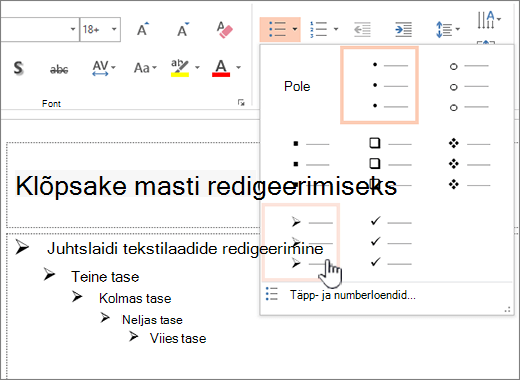
Task: Open the font name combo box dropdown
Action: pyautogui.click(x=73, y=29)
